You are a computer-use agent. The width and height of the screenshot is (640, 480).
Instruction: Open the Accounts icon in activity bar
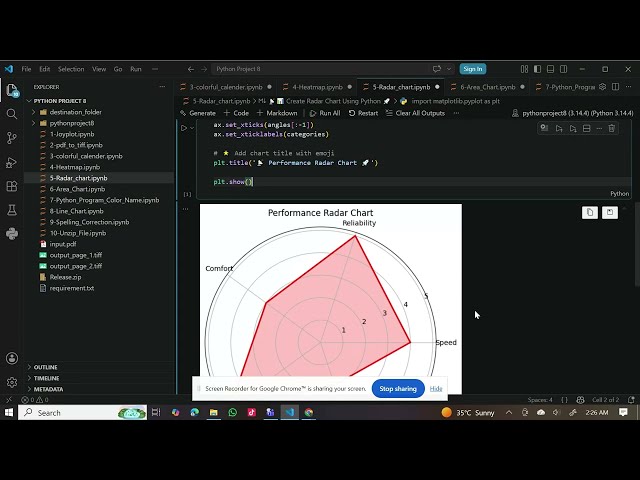point(12,358)
